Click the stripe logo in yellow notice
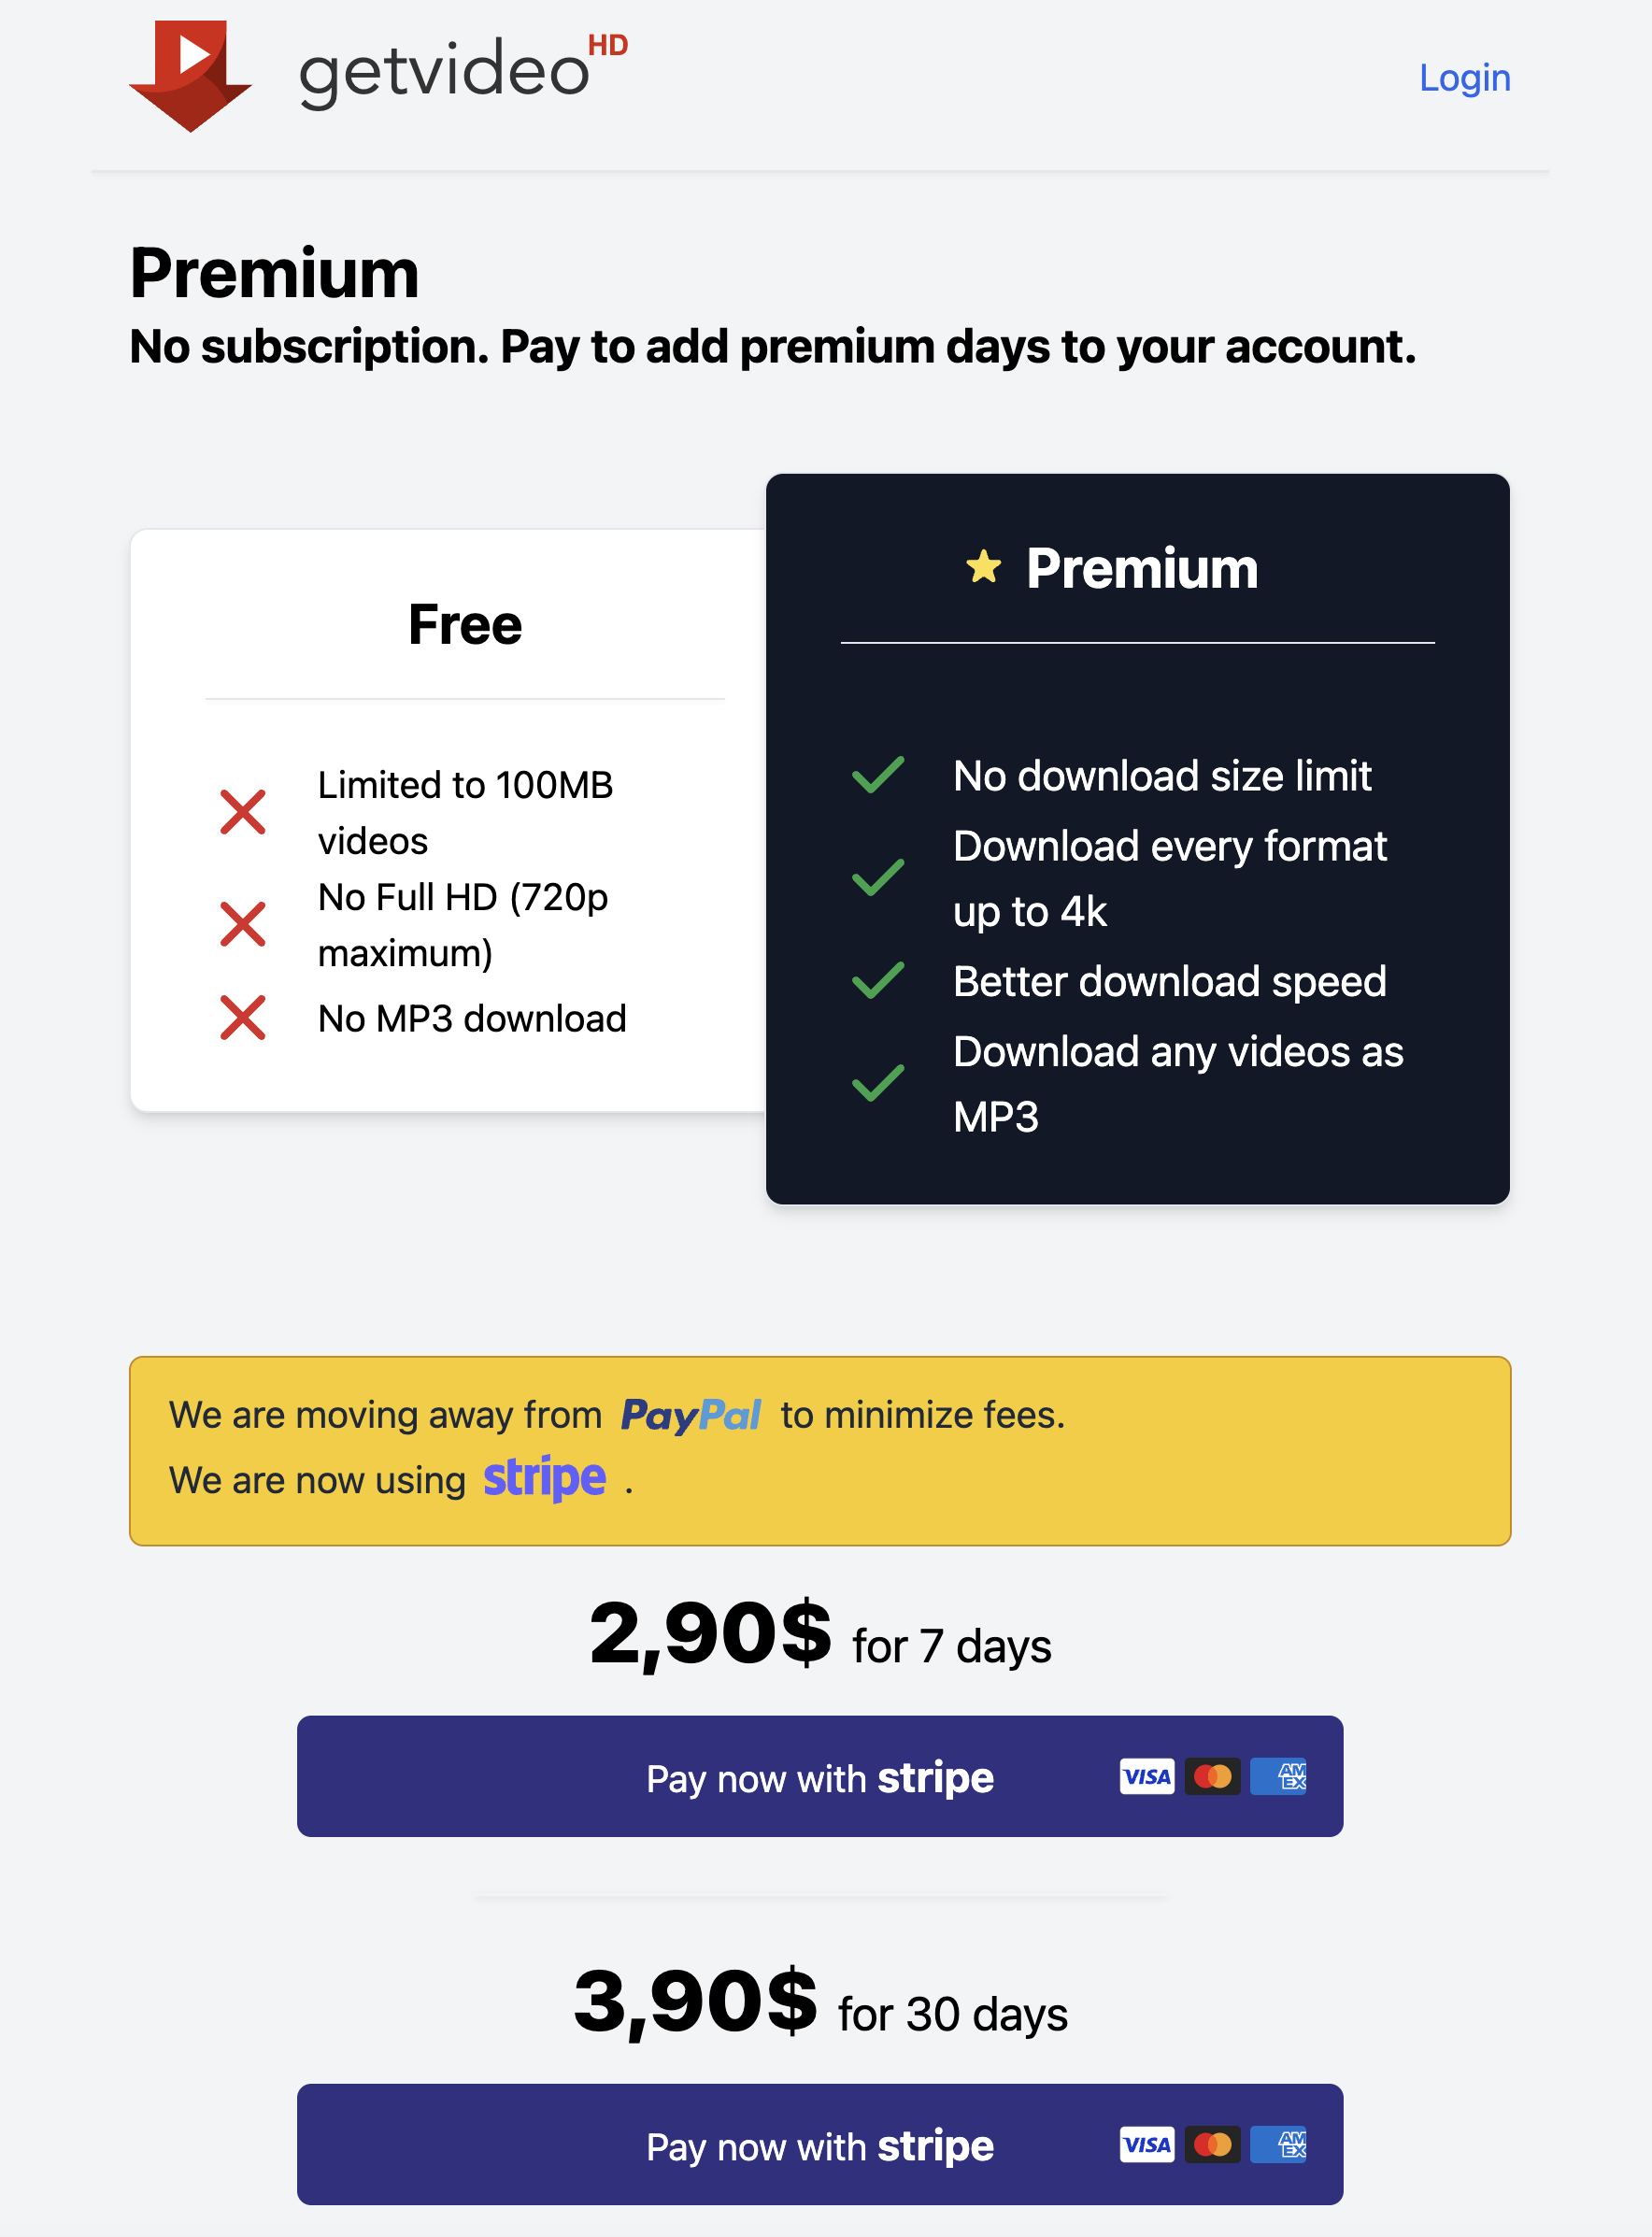1652x2237 pixels. coord(544,1478)
